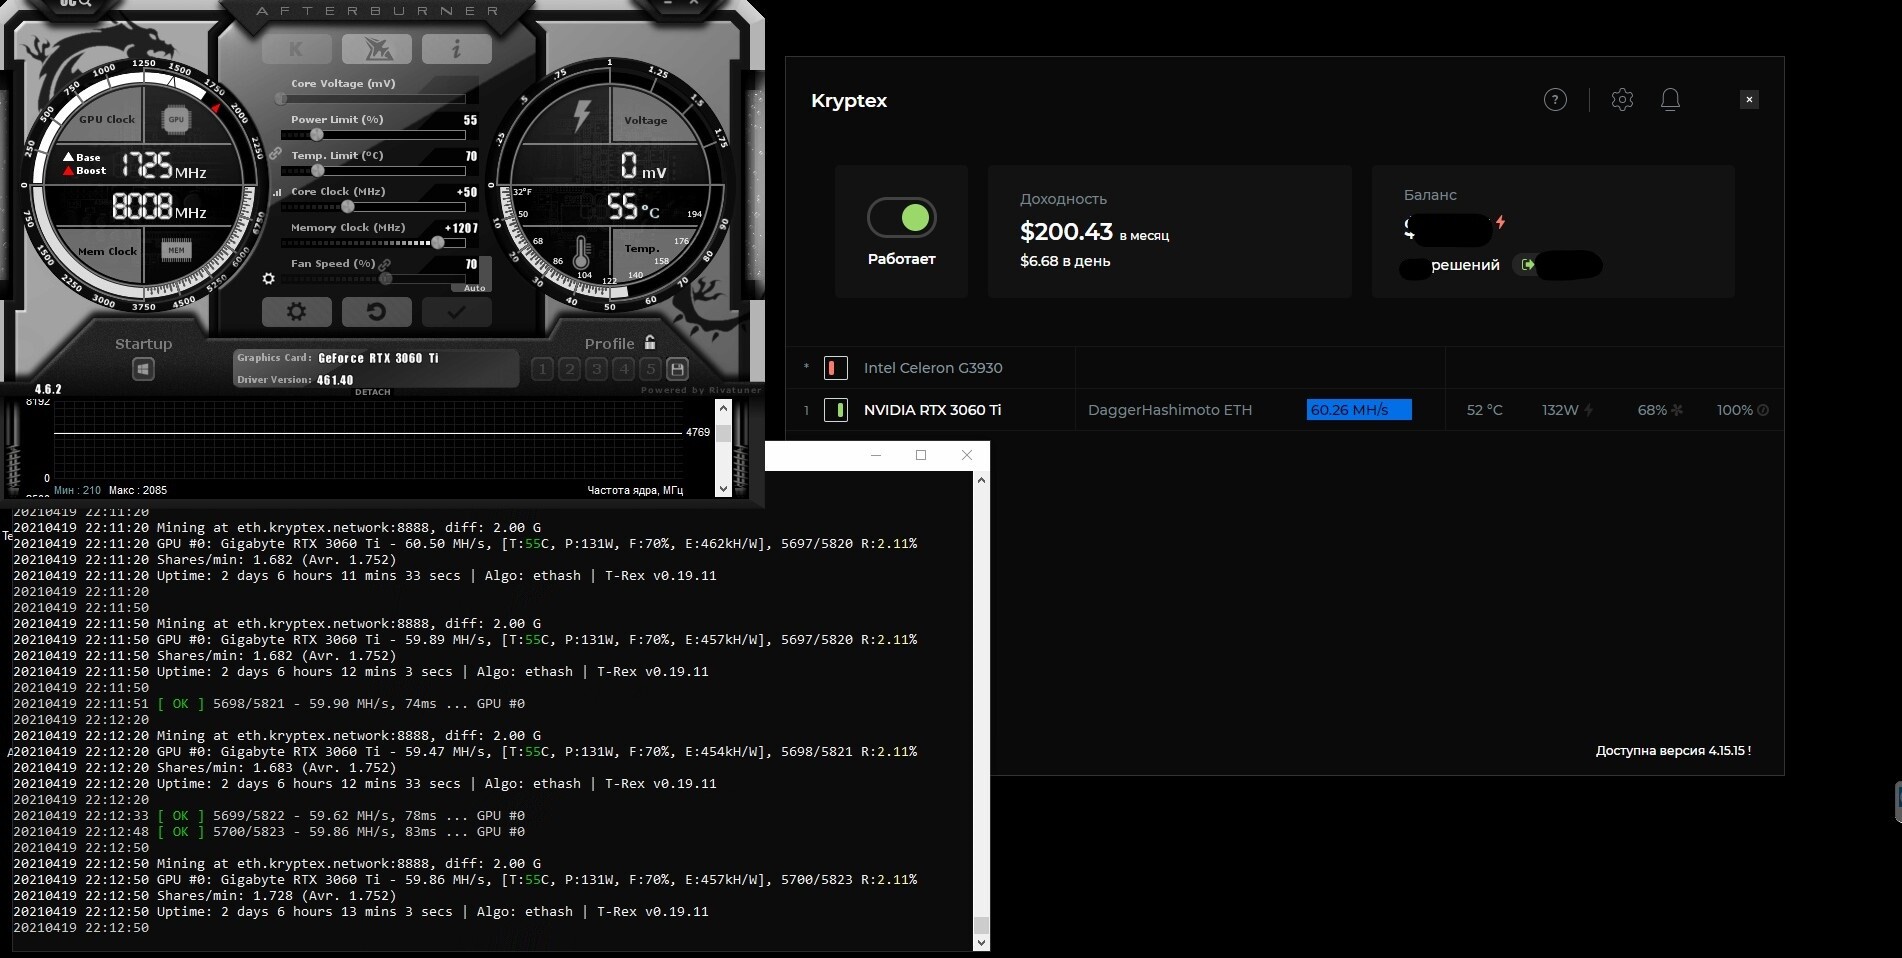
Task: Adjust the Core Voltage slider
Action: click(372, 99)
